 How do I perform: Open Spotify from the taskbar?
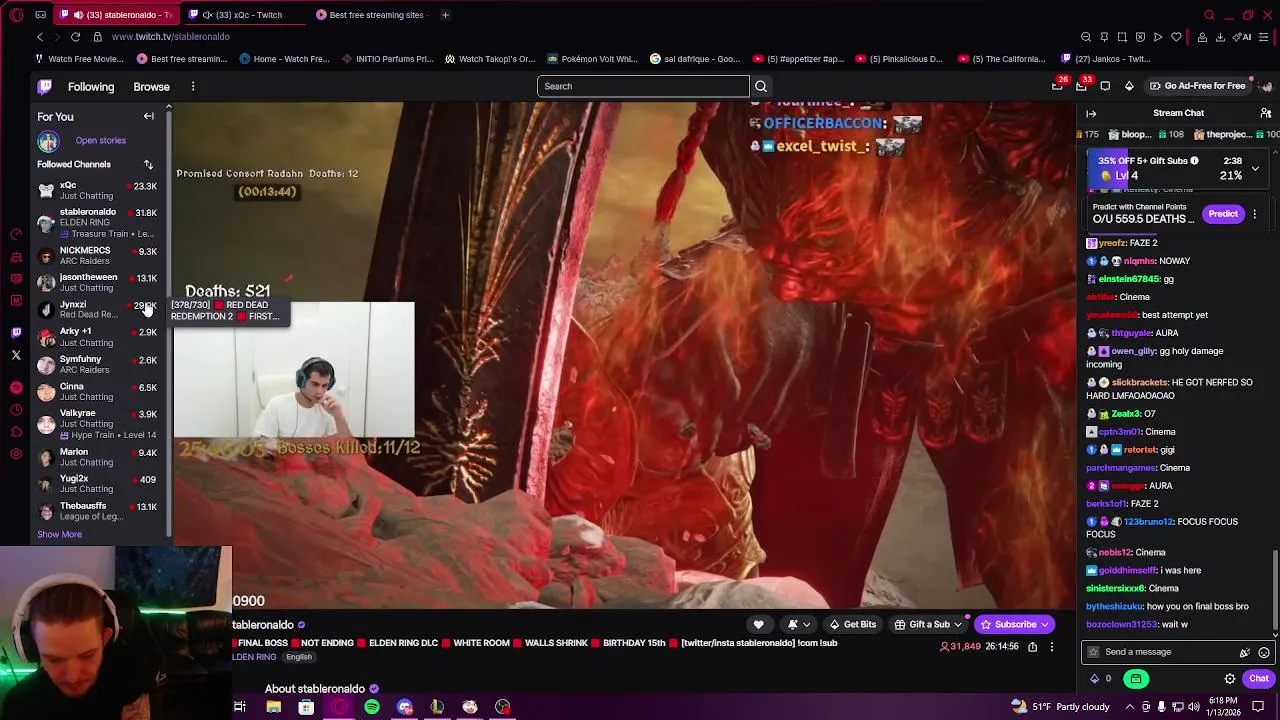372,707
